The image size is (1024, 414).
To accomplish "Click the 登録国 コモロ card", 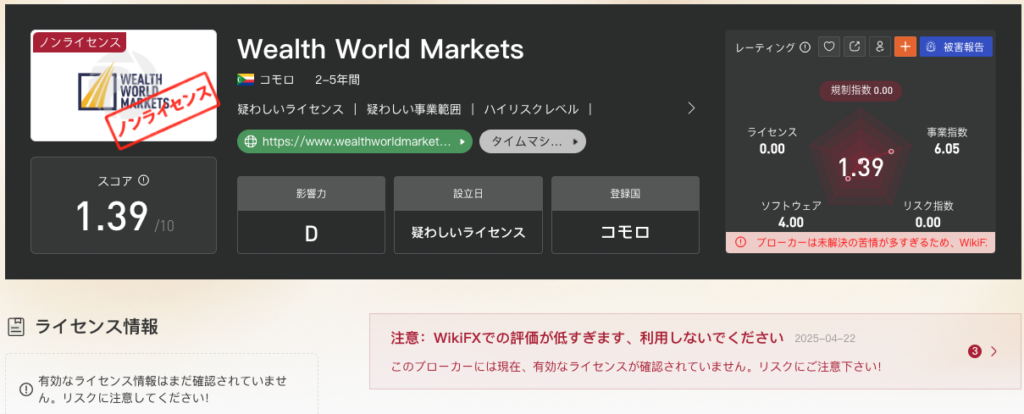I will click(x=626, y=215).
